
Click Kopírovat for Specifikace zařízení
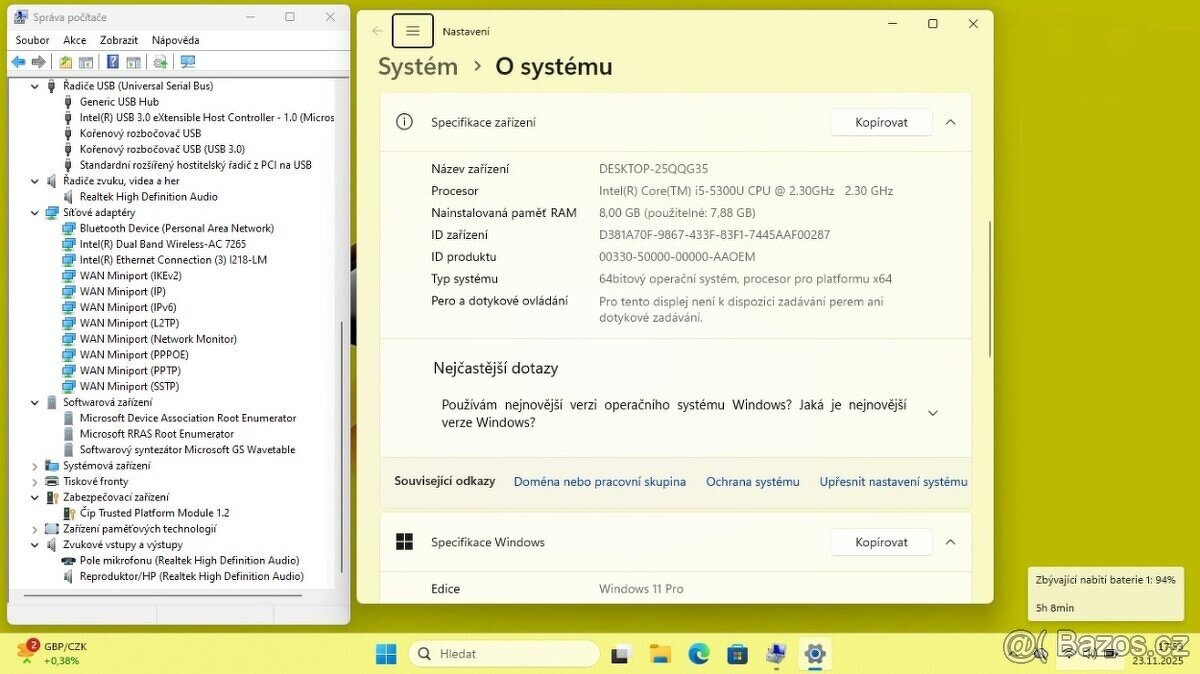coord(880,121)
